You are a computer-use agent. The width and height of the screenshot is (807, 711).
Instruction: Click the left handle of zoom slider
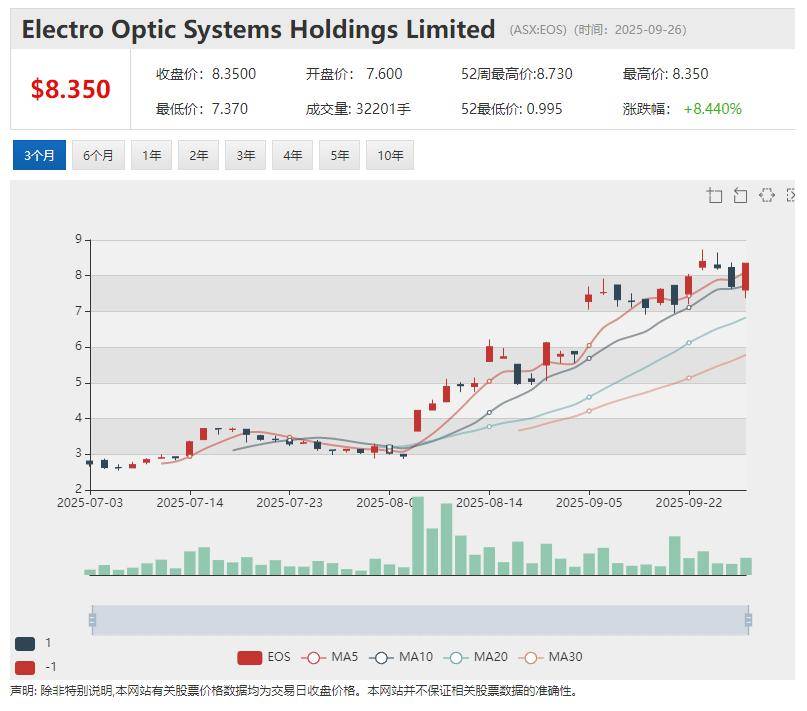(x=92, y=620)
